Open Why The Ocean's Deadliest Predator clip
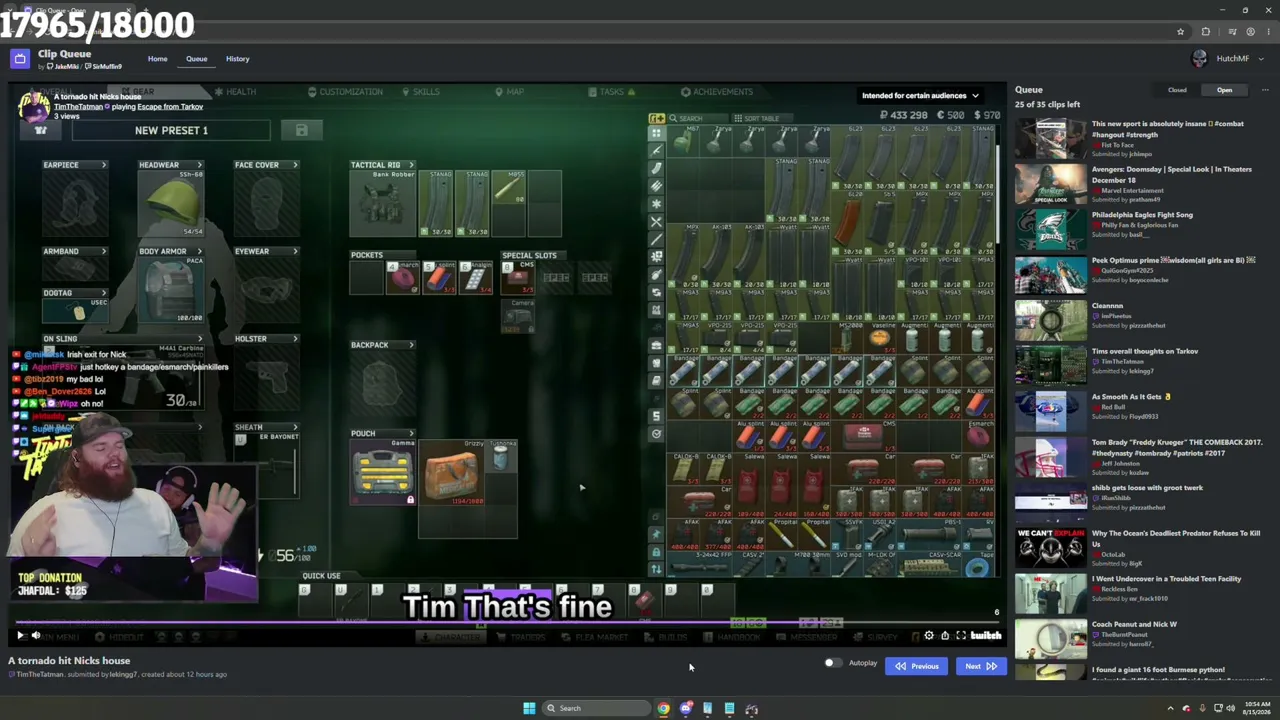The height and width of the screenshot is (720, 1280). point(1176,538)
